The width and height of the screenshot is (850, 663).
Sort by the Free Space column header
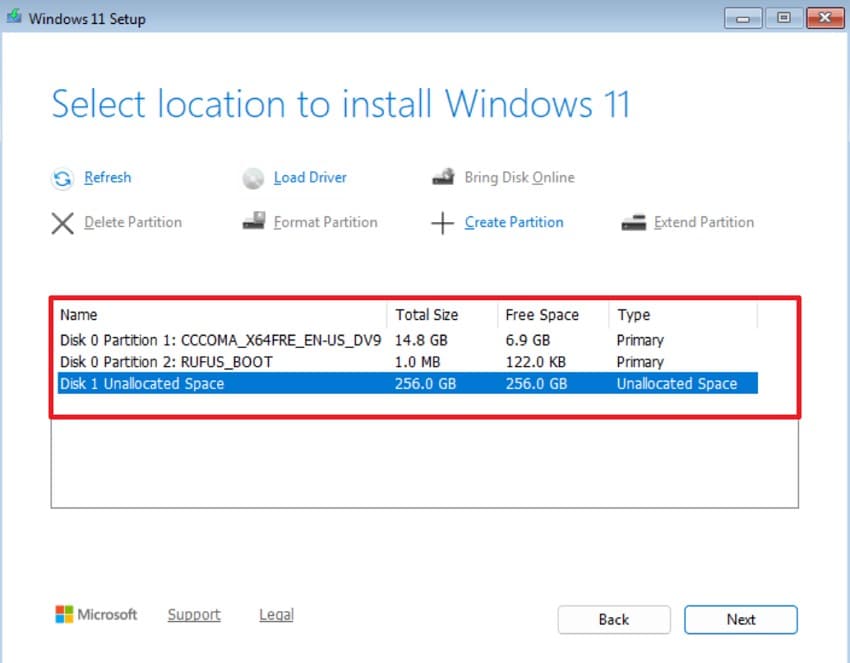553,315
